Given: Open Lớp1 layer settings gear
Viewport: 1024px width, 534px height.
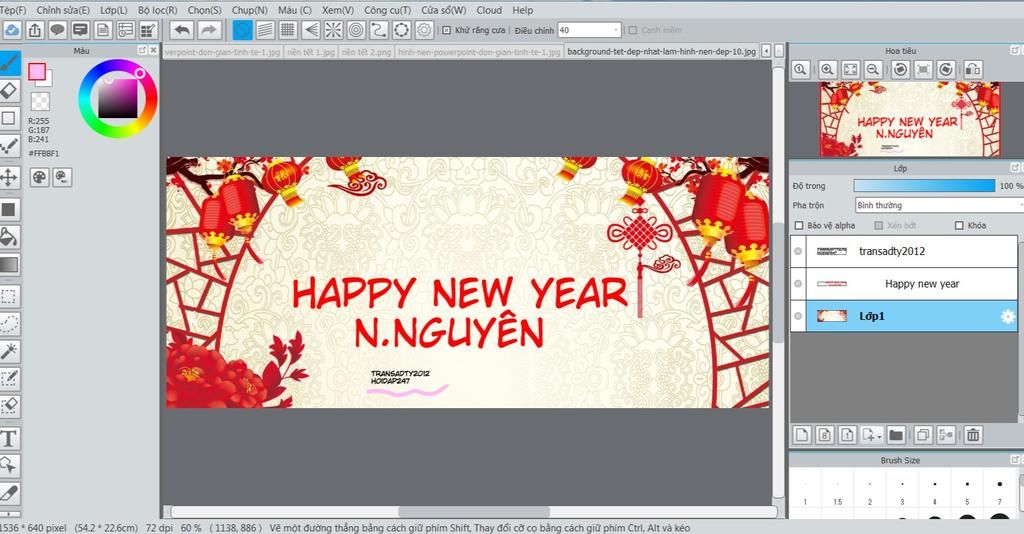Looking at the screenshot, I should click(x=1008, y=317).
